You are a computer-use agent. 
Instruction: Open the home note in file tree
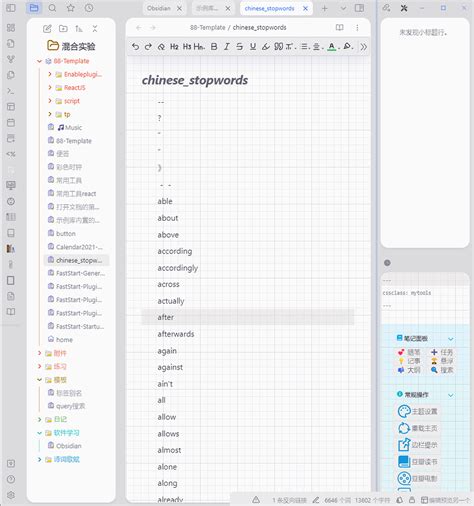[x=64, y=340]
